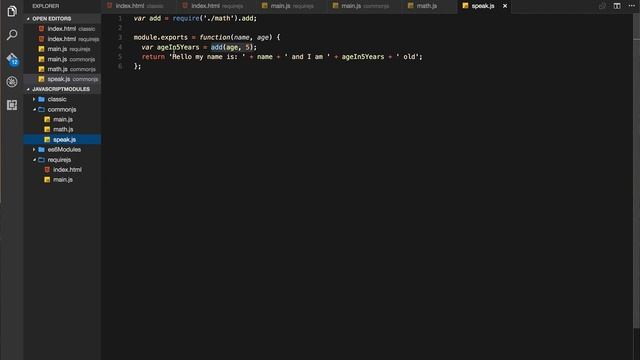
Task: Collapse the JAVASCRIPTMODULES section
Action: click(x=62, y=89)
